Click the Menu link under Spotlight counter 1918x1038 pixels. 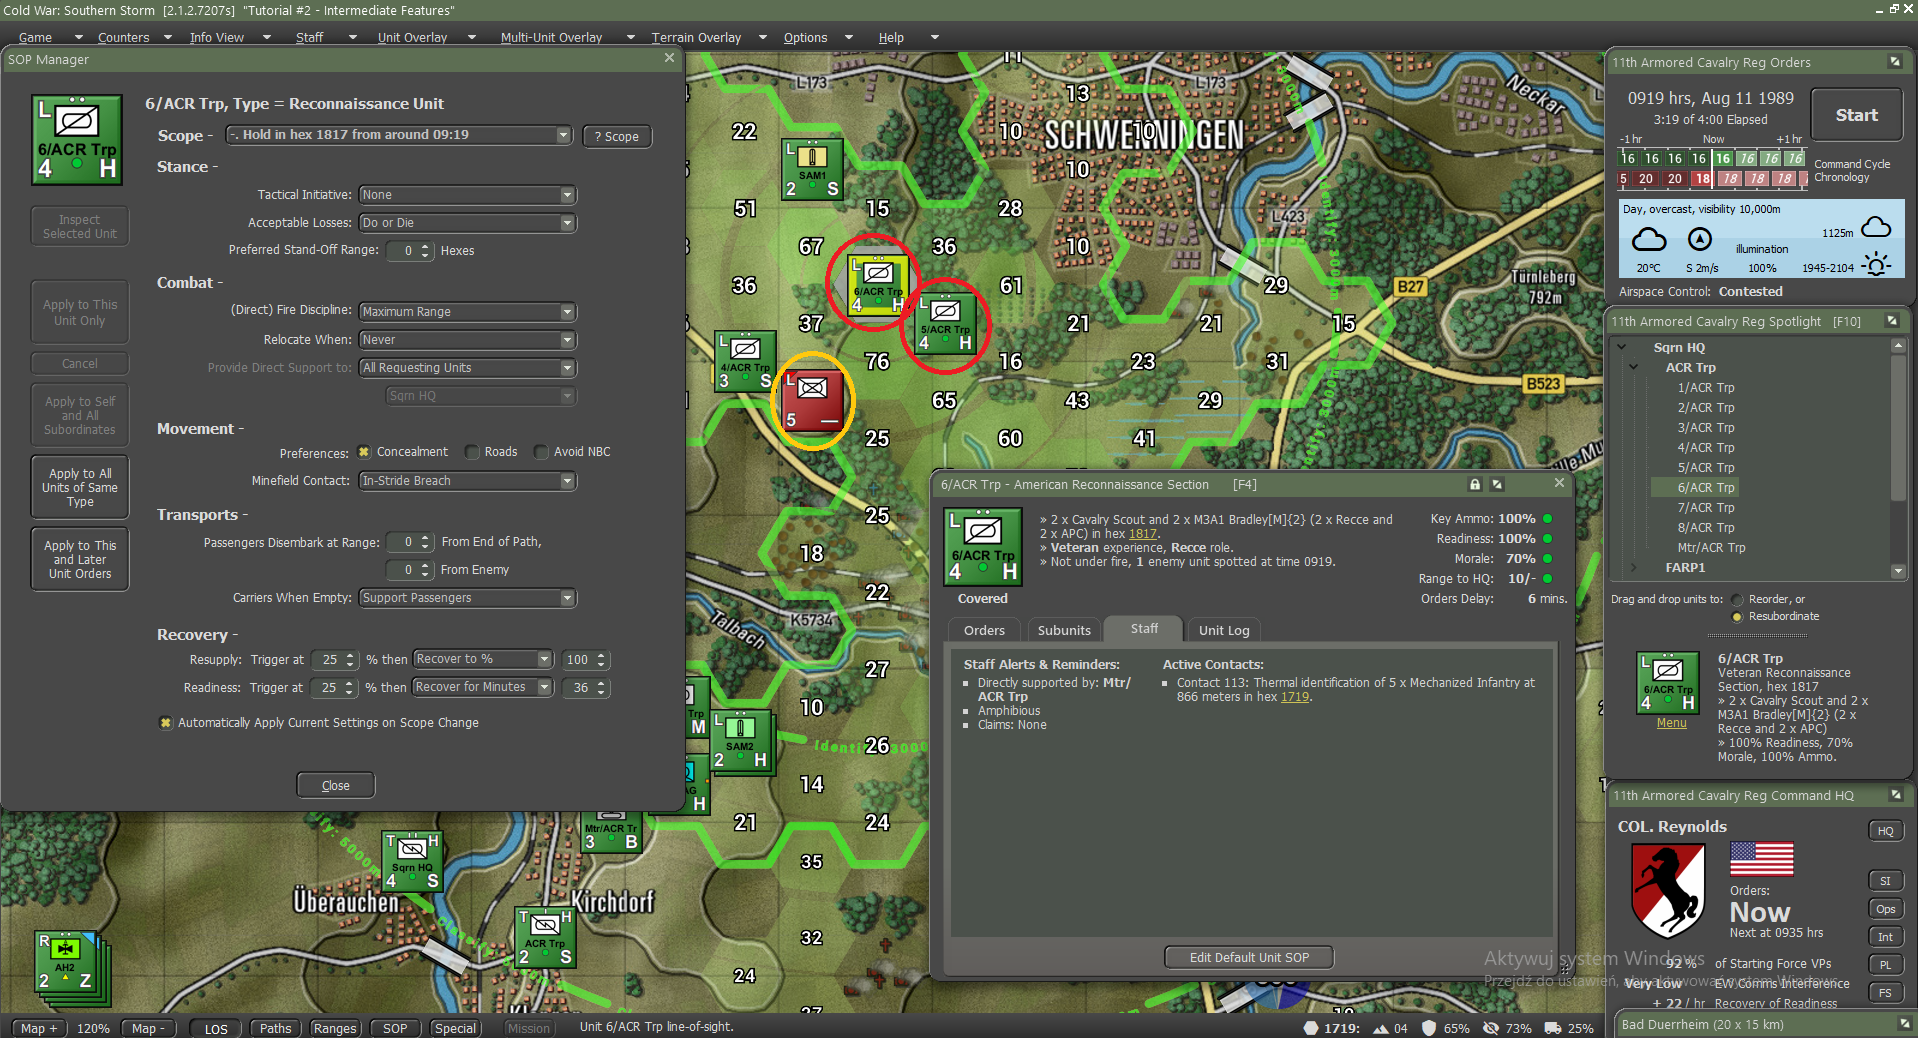point(1671,723)
